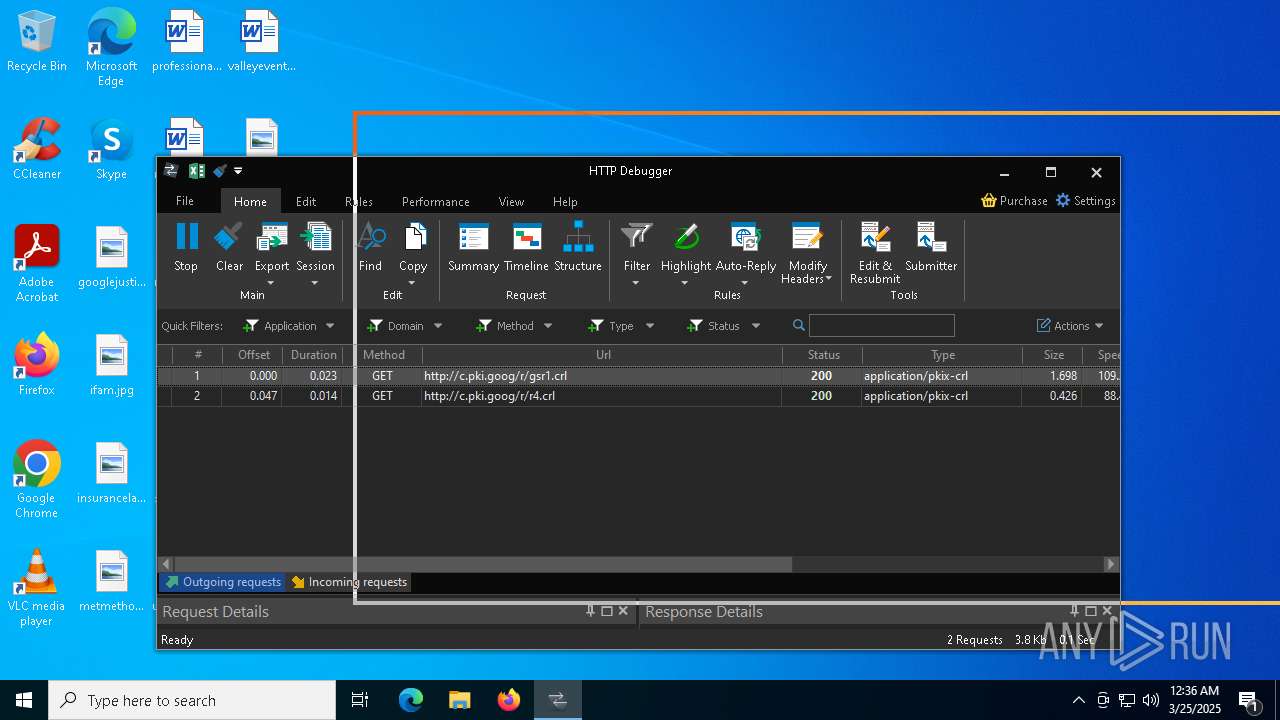Open the Session tool

tap(316, 236)
